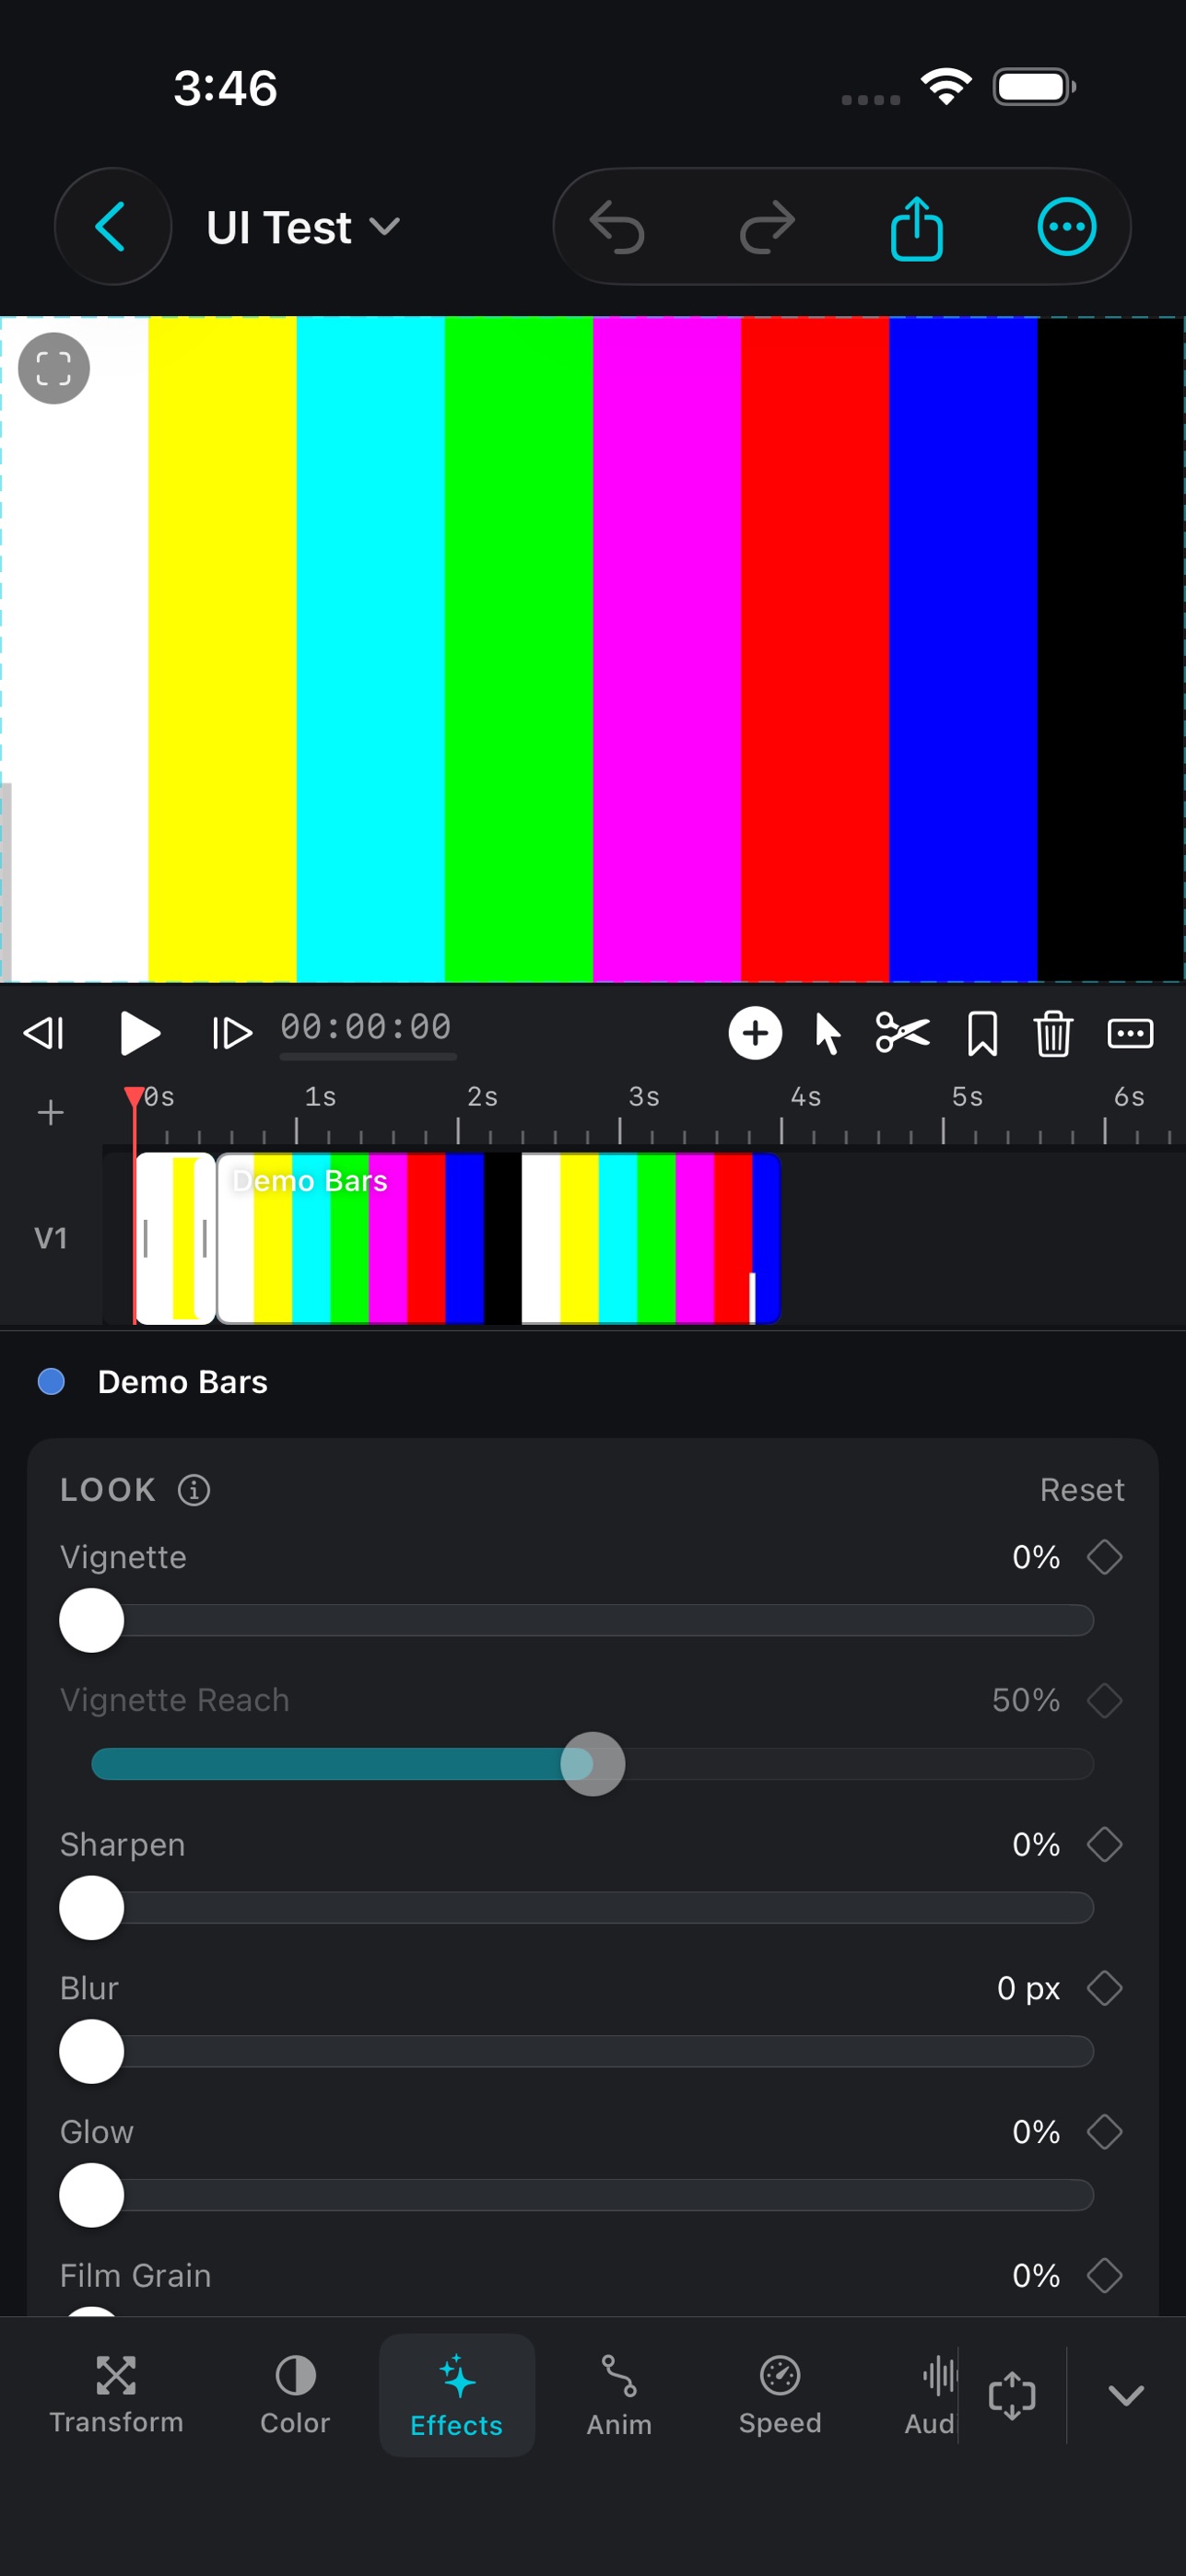The image size is (1186, 2576).
Task: Toggle Vignette Reach keyframe diamond
Action: [x=1104, y=1700]
